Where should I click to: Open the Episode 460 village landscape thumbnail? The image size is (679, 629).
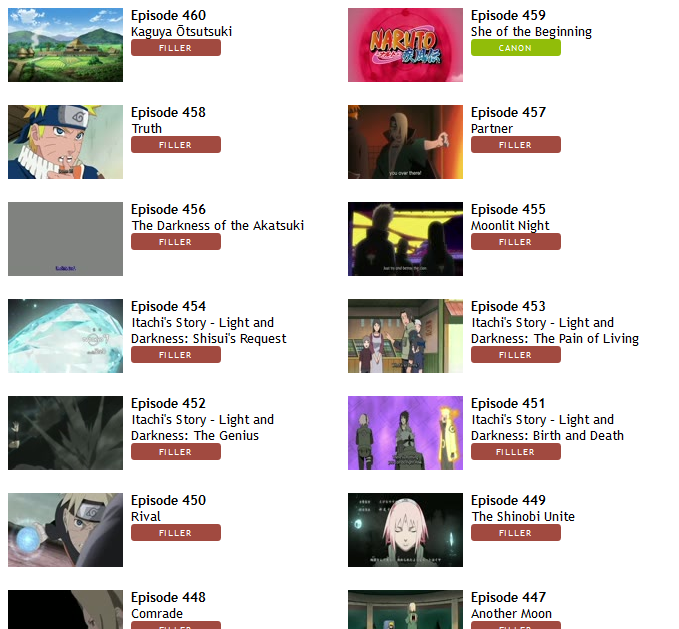(x=65, y=45)
